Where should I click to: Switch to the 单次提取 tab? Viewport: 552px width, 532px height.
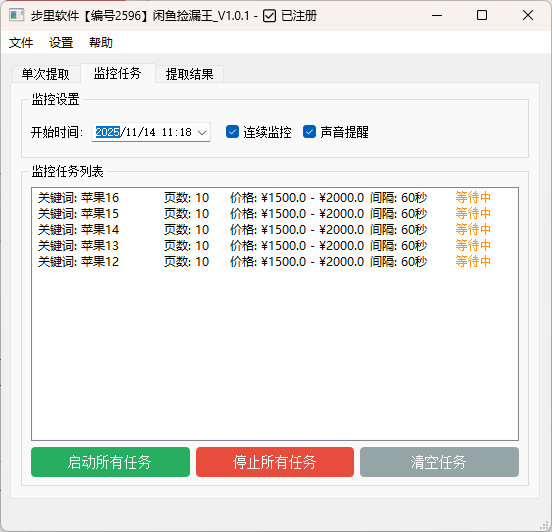(x=46, y=74)
